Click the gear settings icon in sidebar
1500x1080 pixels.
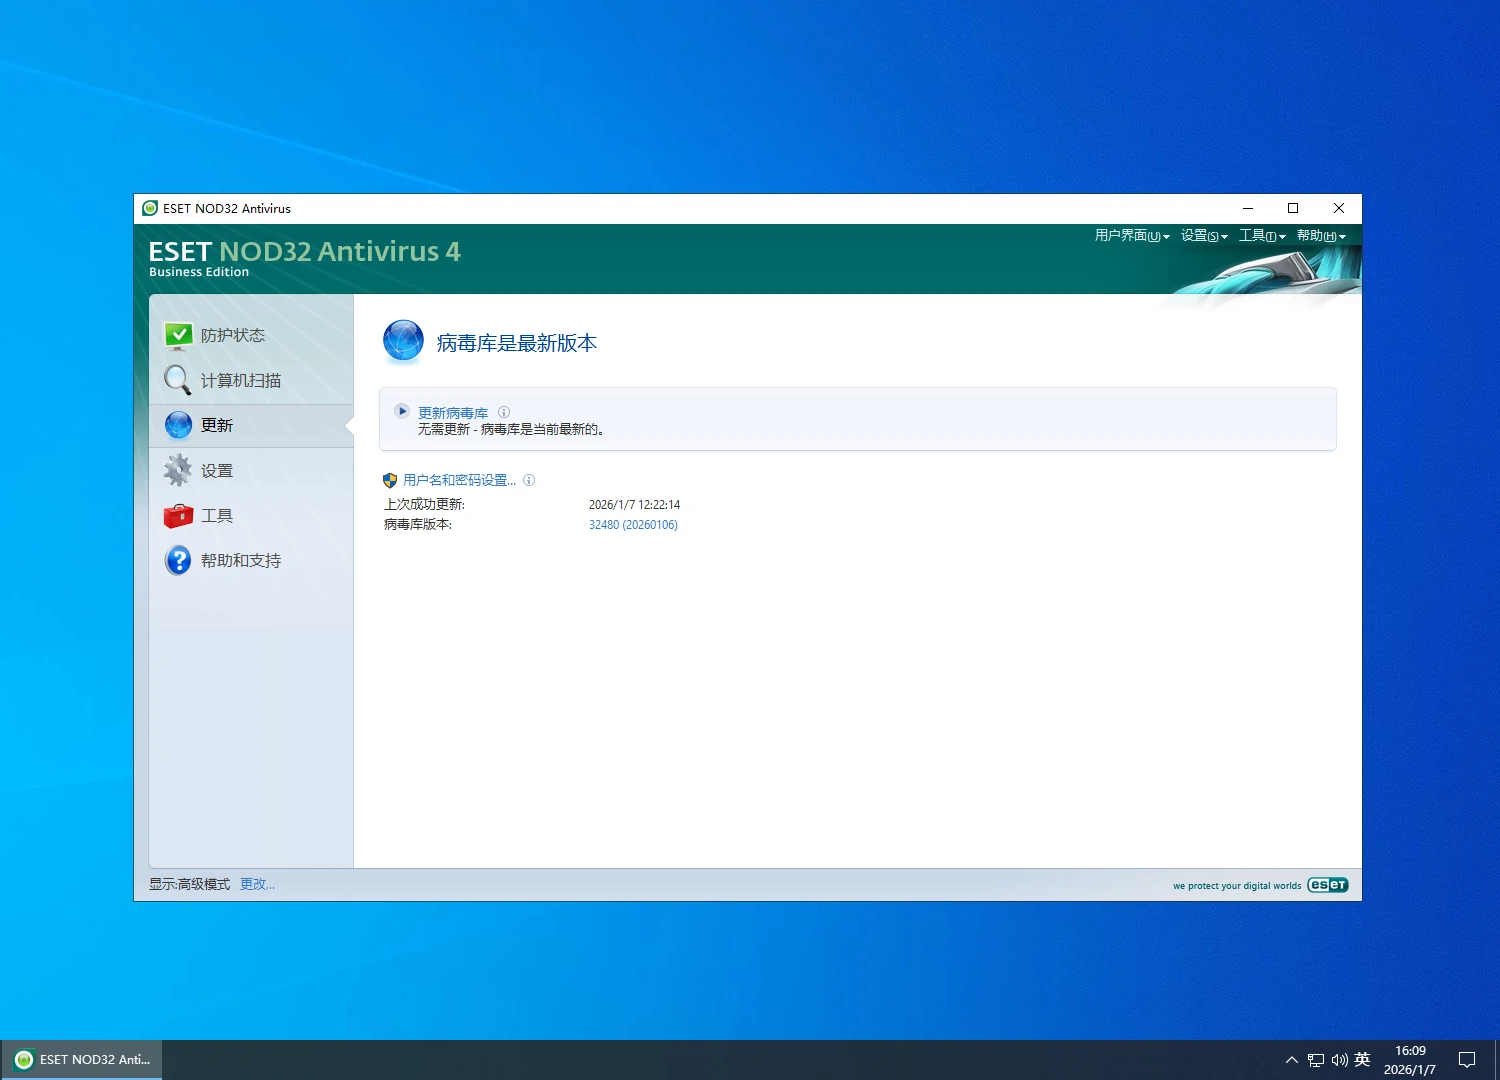[x=178, y=470]
